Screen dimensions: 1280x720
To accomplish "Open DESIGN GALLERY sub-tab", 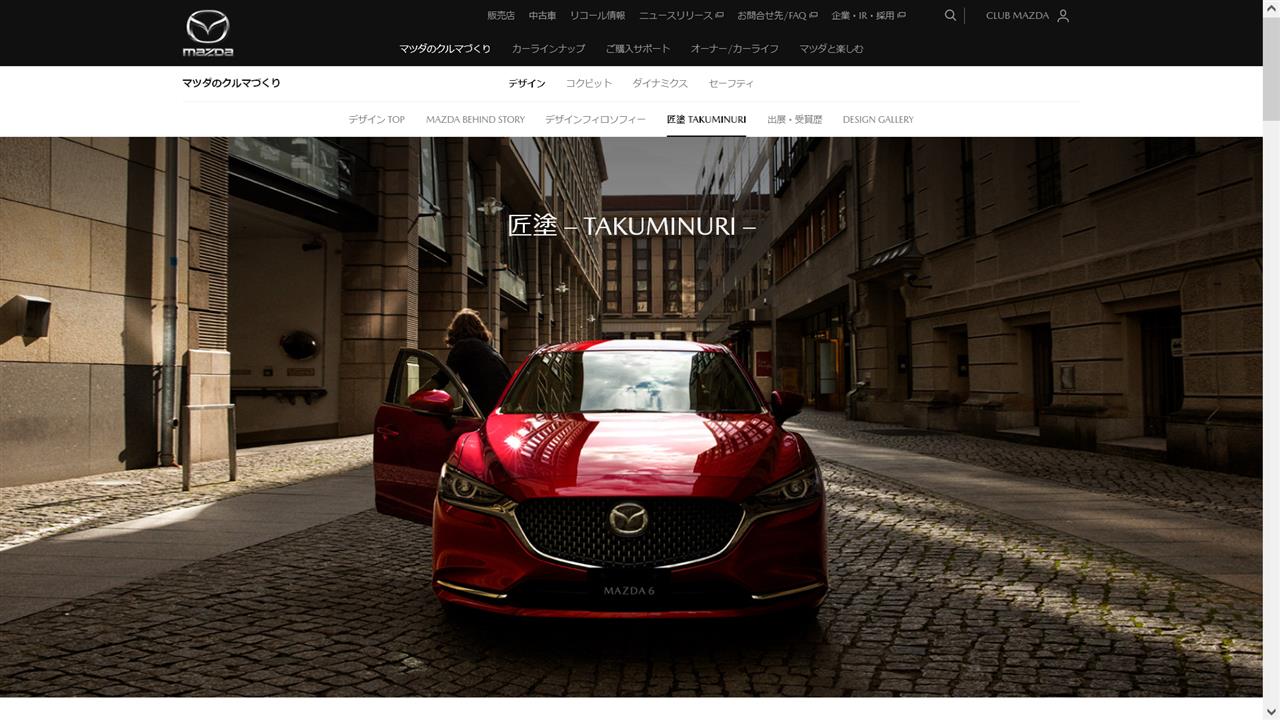I will coord(878,119).
